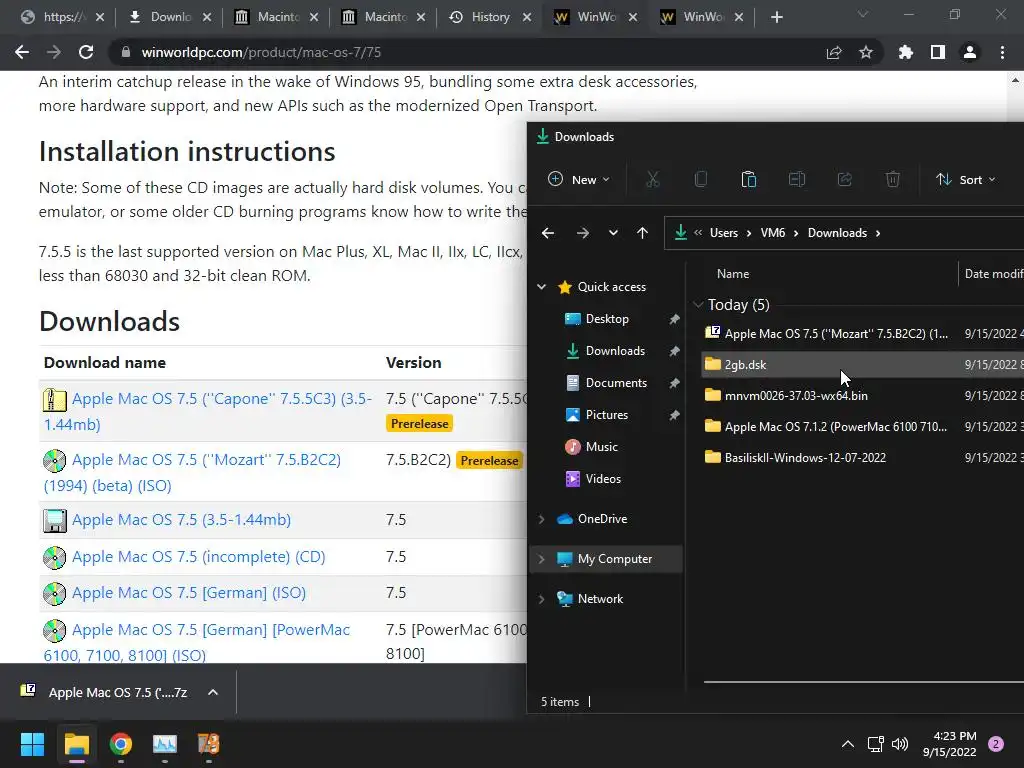Go up one folder in Explorer
The width and height of the screenshot is (1024, 768).
coord(643,233)
